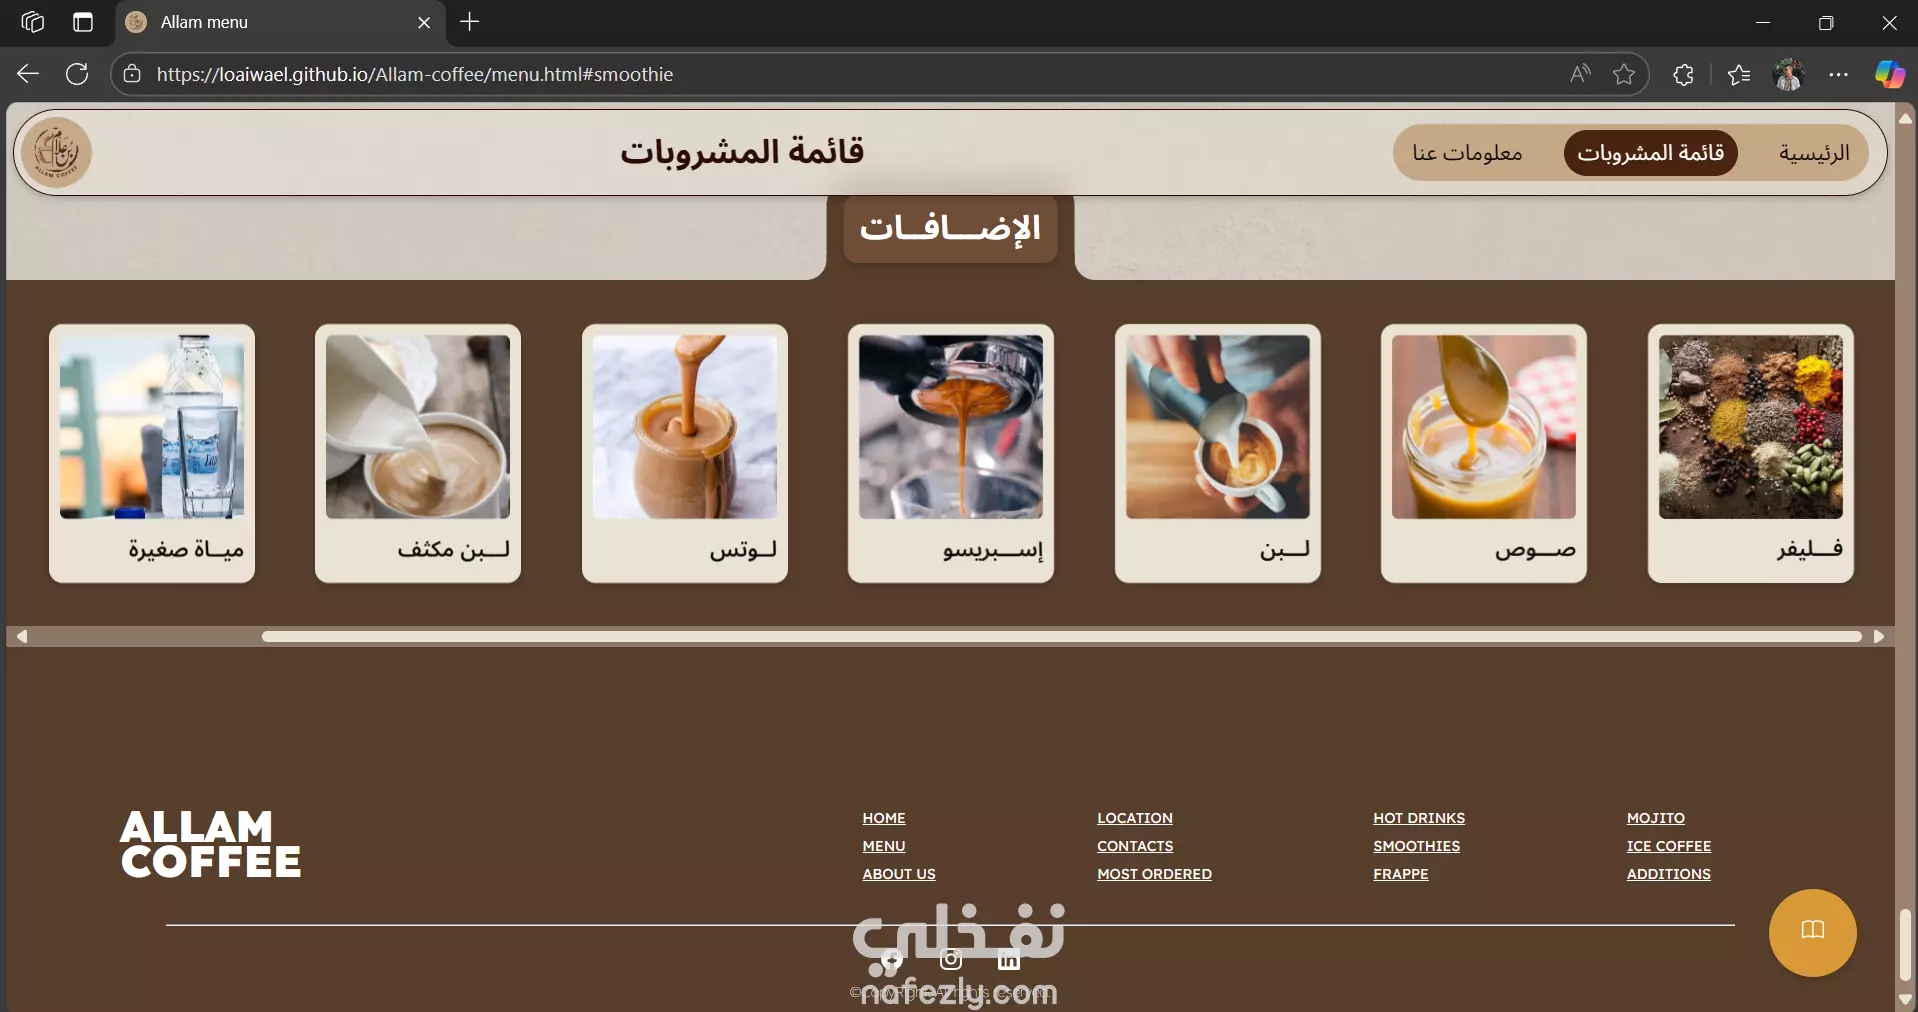The height and width of the screenshot is (1012, 1918).
Task: Click the Read aloud icon in address bar
Action: [x=1580, y=74]
